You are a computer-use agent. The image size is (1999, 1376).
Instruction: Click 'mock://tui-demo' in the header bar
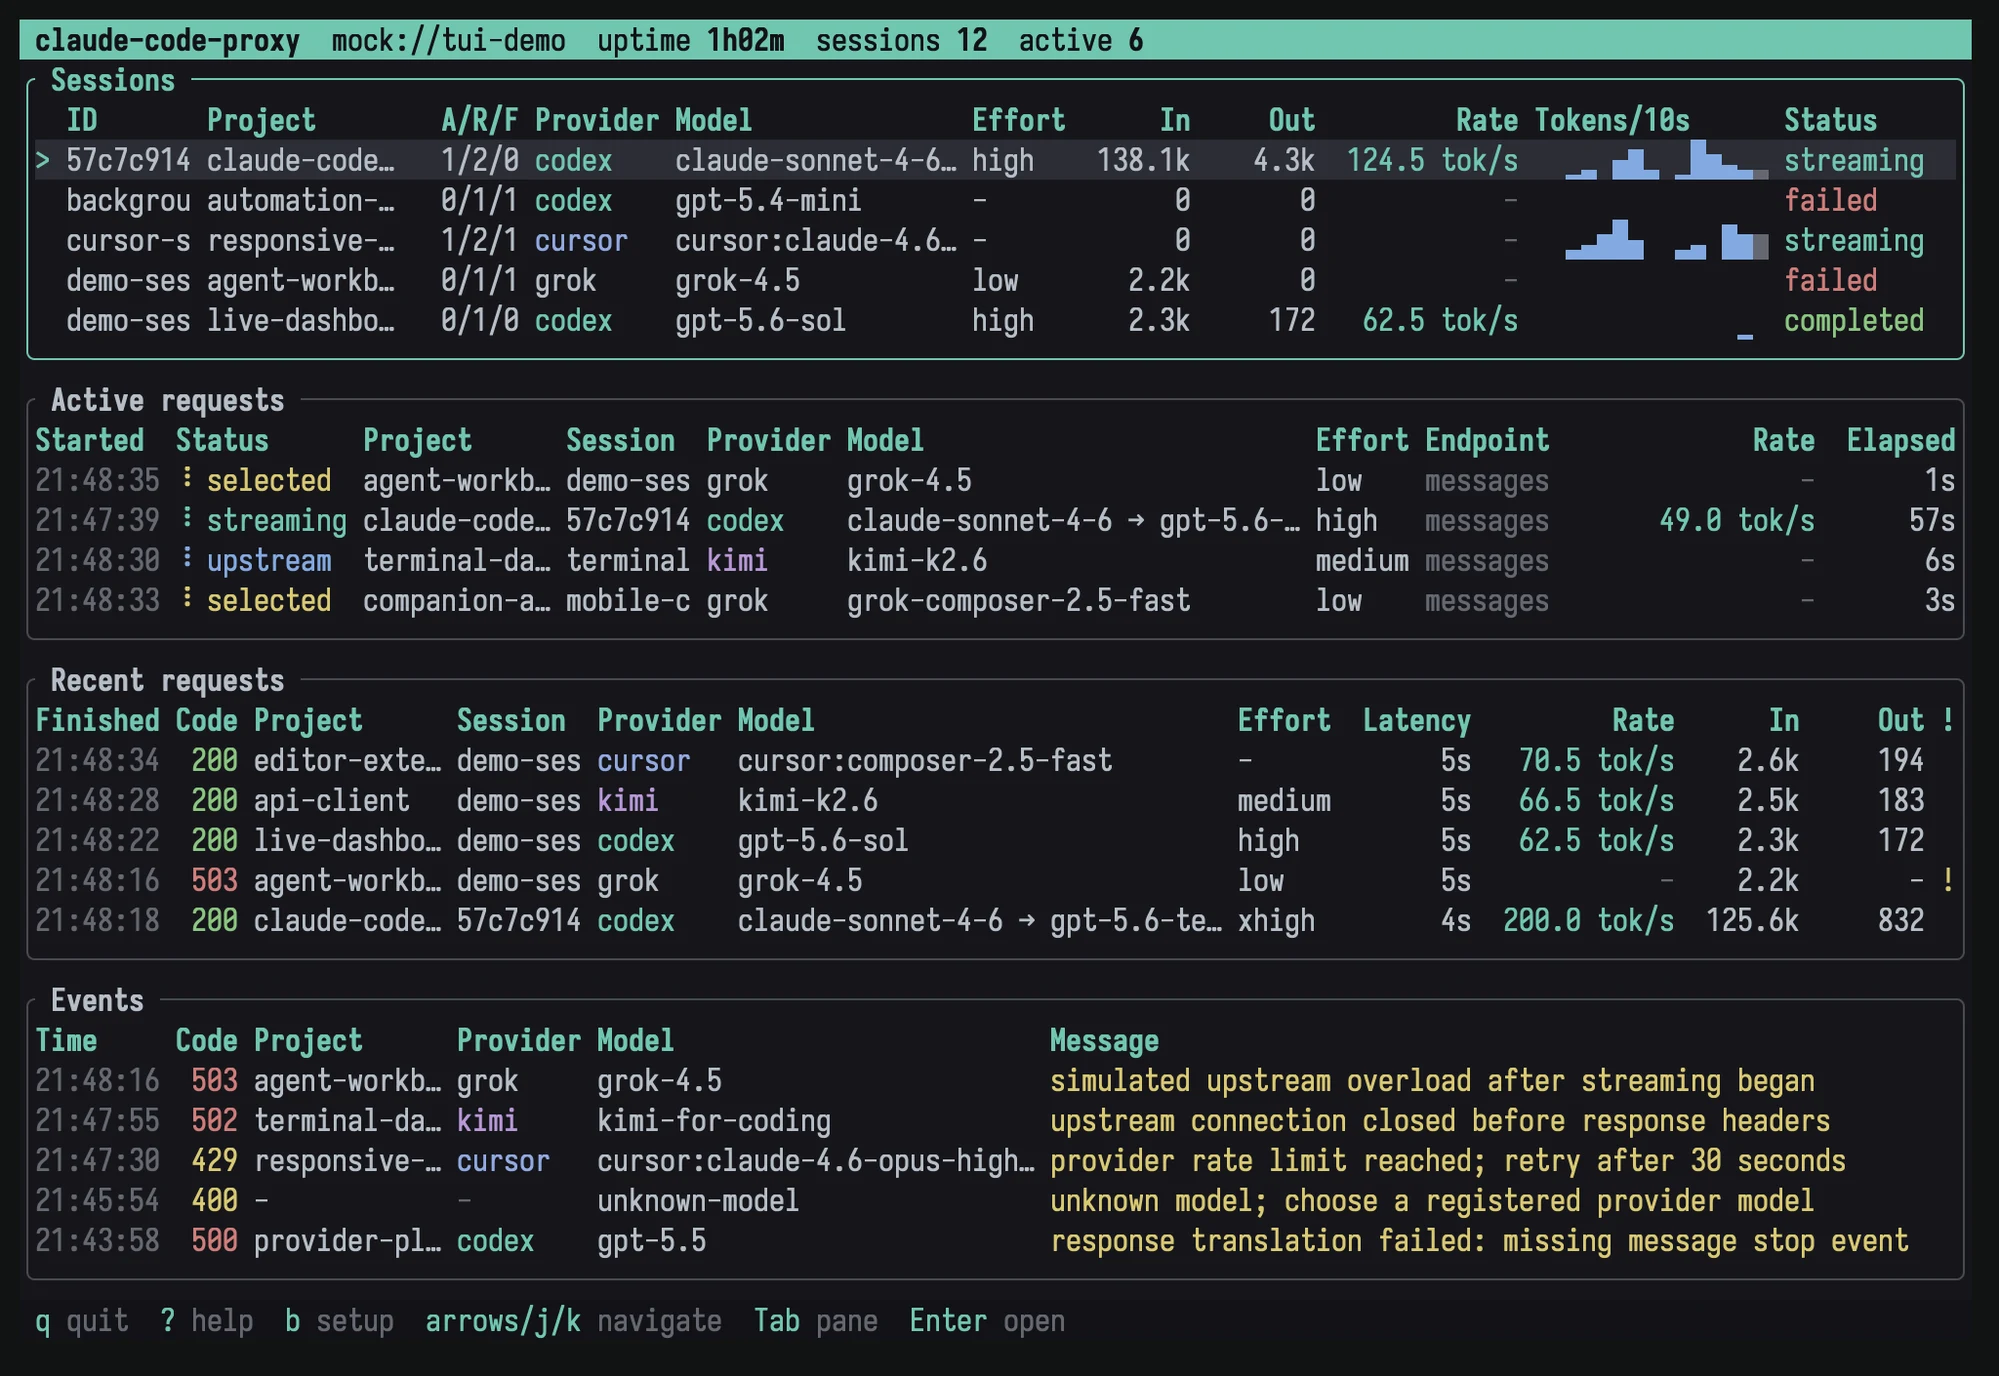tap(449, 41)
